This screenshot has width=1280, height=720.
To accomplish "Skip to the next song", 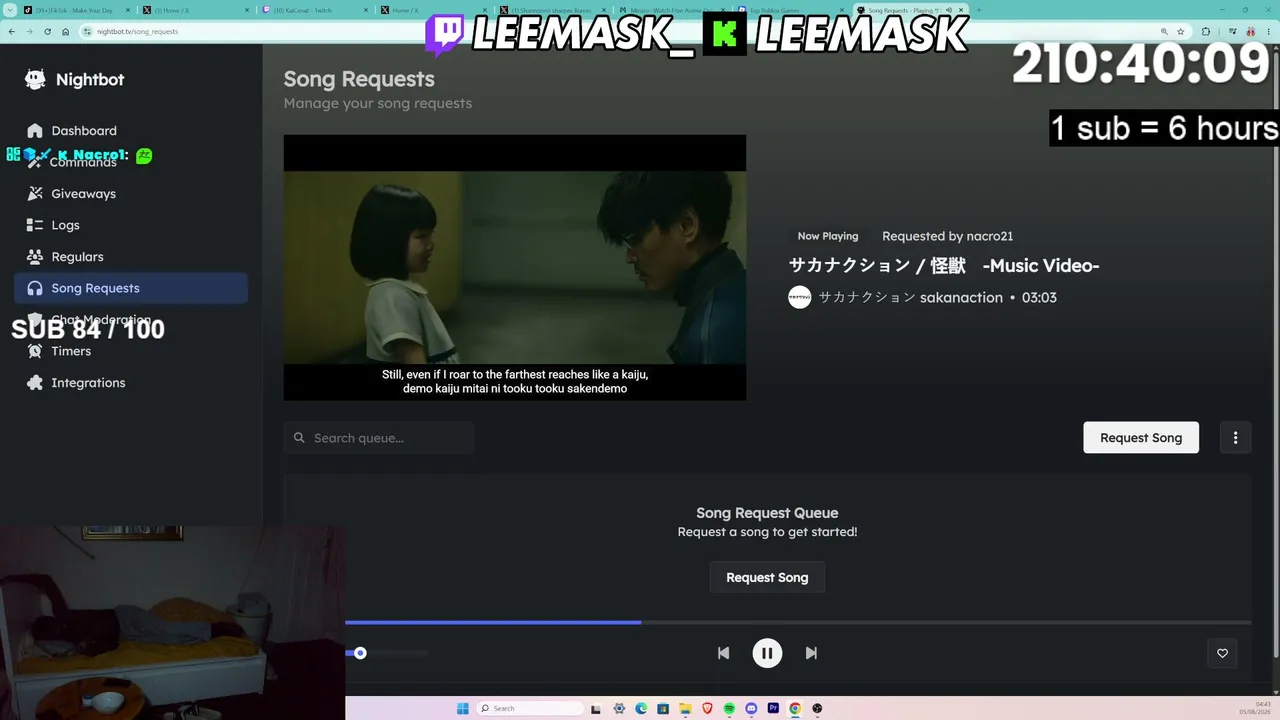I will pos(811,653).
